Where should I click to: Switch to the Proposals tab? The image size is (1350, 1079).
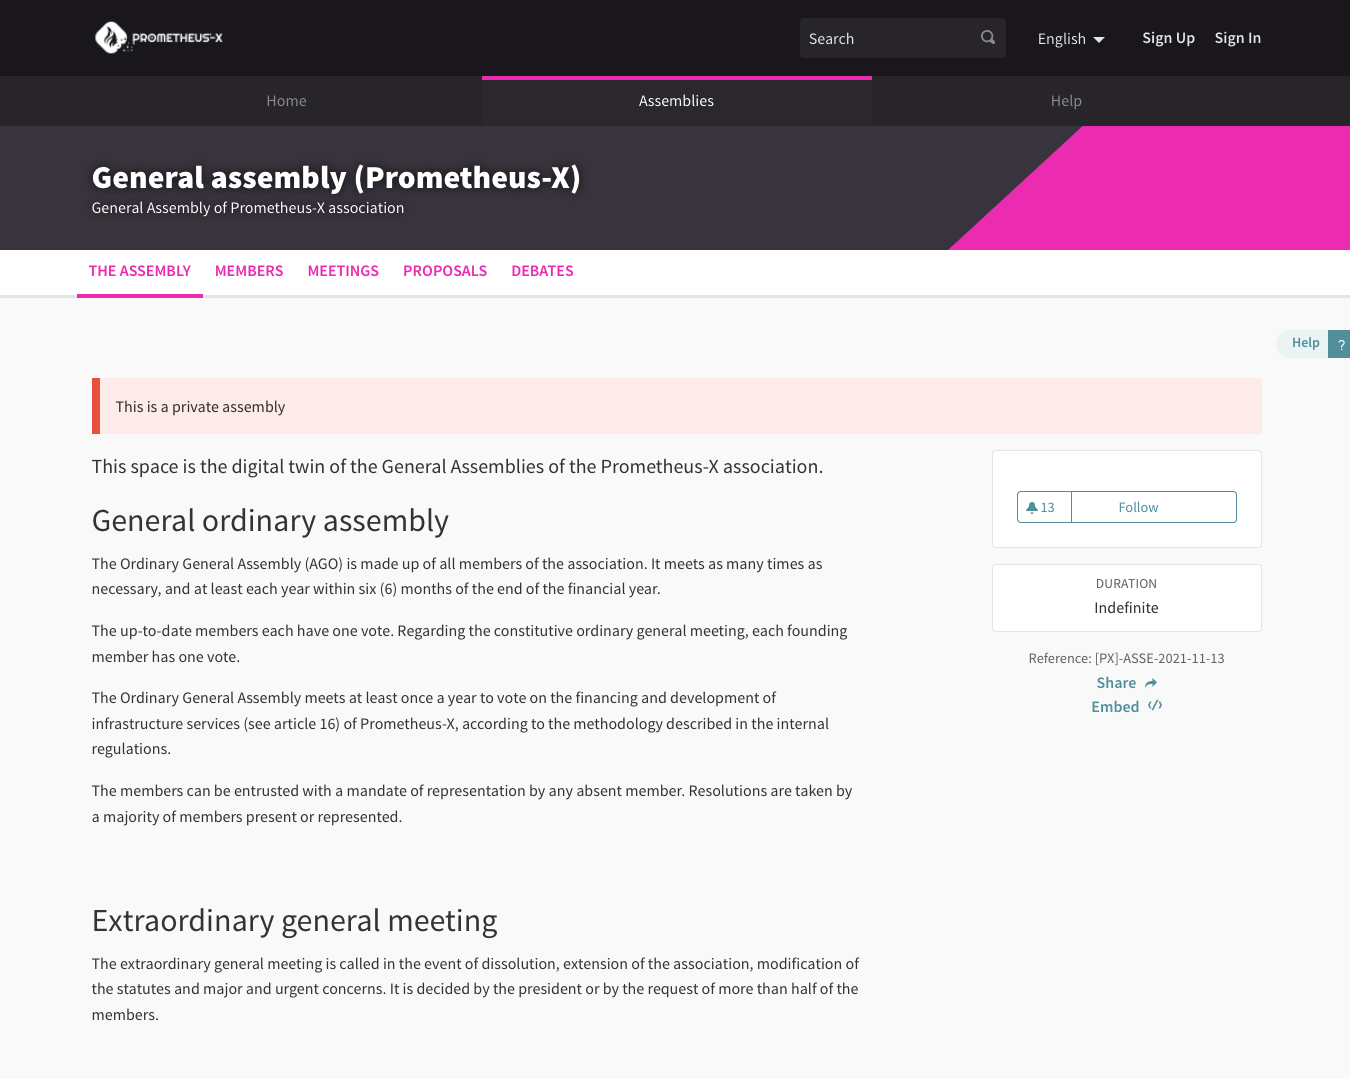445,271
